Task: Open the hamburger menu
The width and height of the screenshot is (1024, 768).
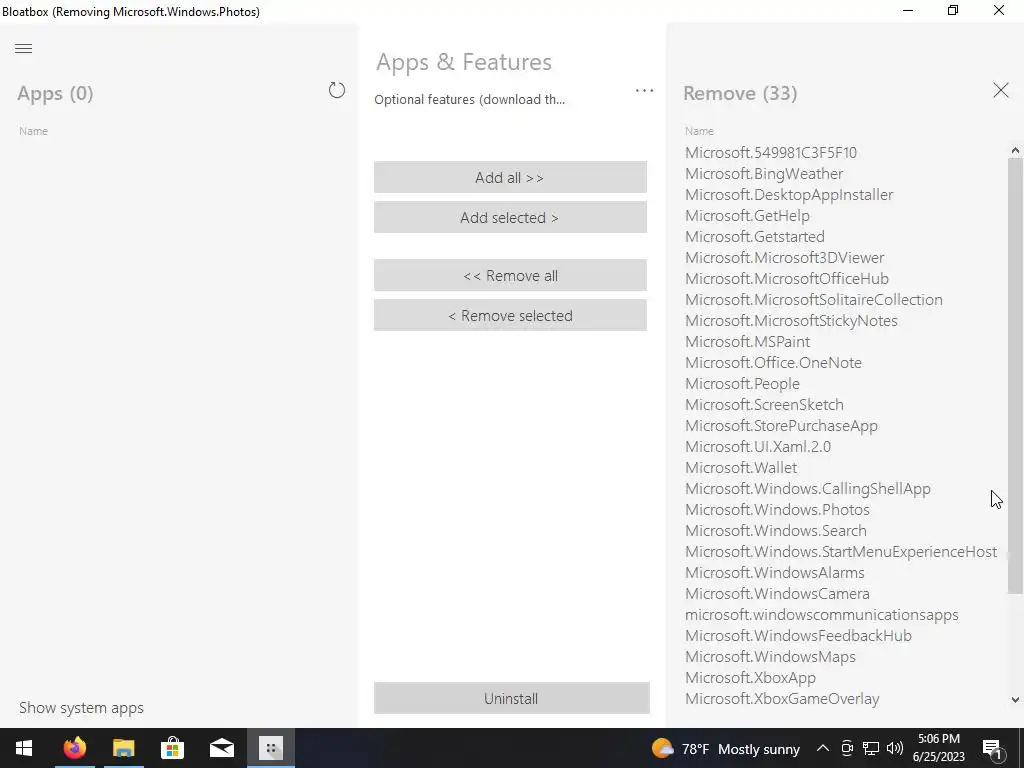Action: pyautogui.click(x=24, y=48)
